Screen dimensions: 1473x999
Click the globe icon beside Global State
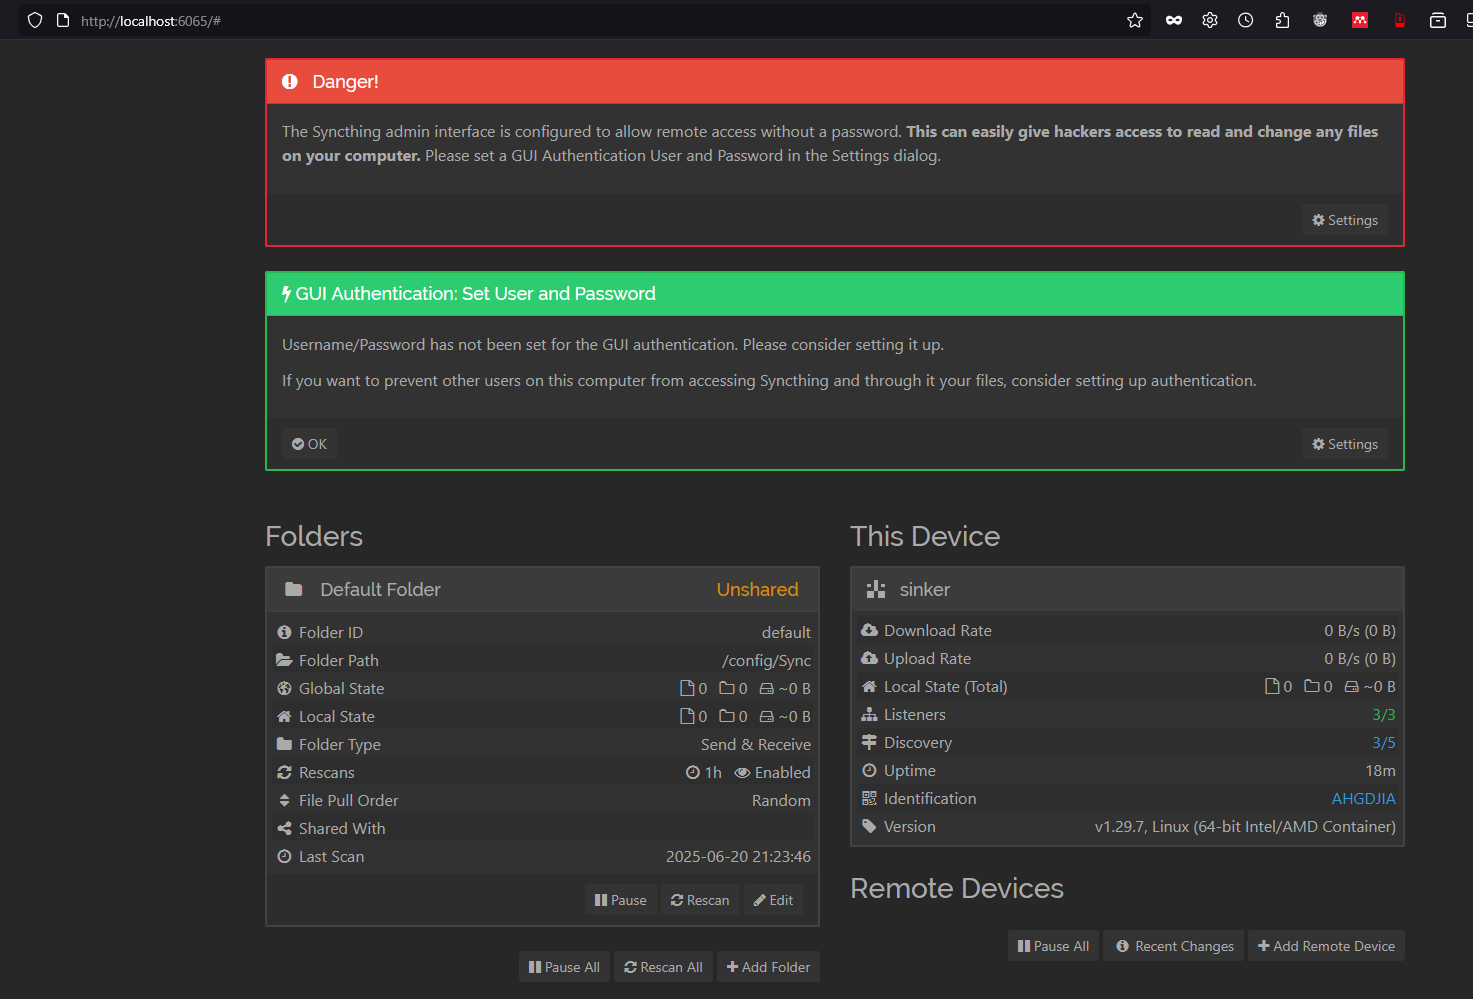[x=284, y=688]
